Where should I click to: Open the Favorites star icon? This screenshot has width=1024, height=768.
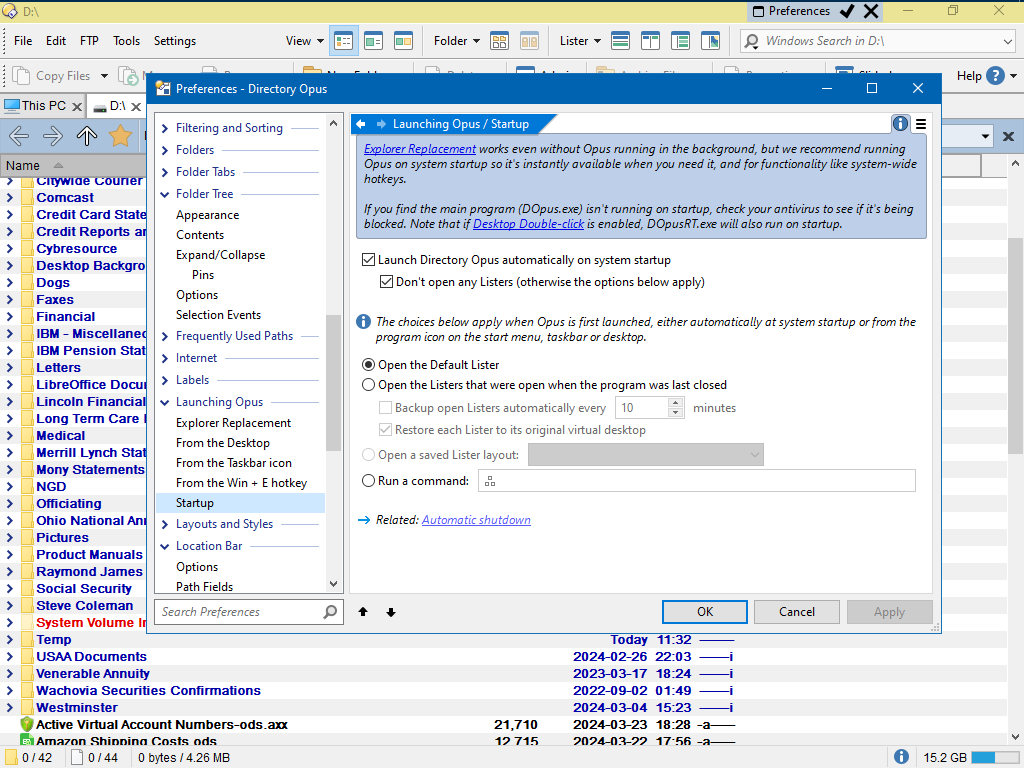click(x=120, y=136)
